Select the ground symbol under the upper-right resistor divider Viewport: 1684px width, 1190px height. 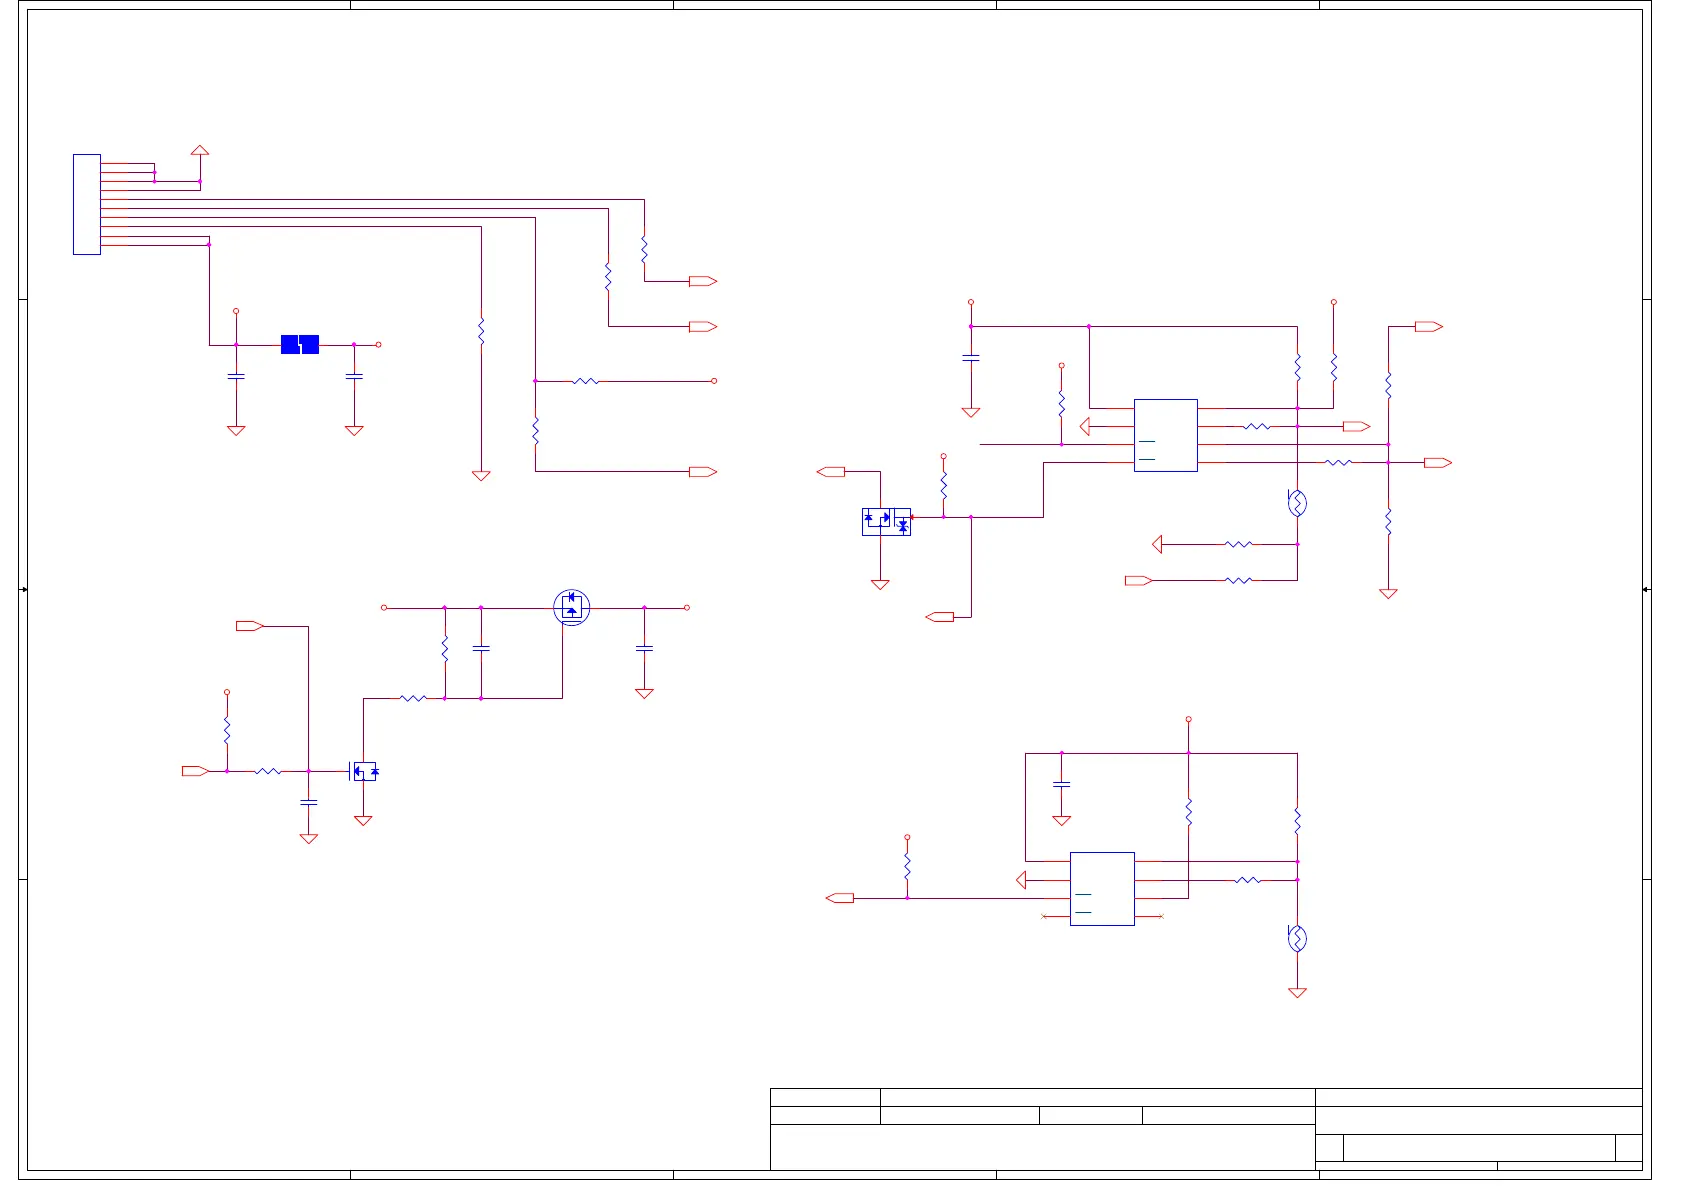click(x=1388, y=593)
